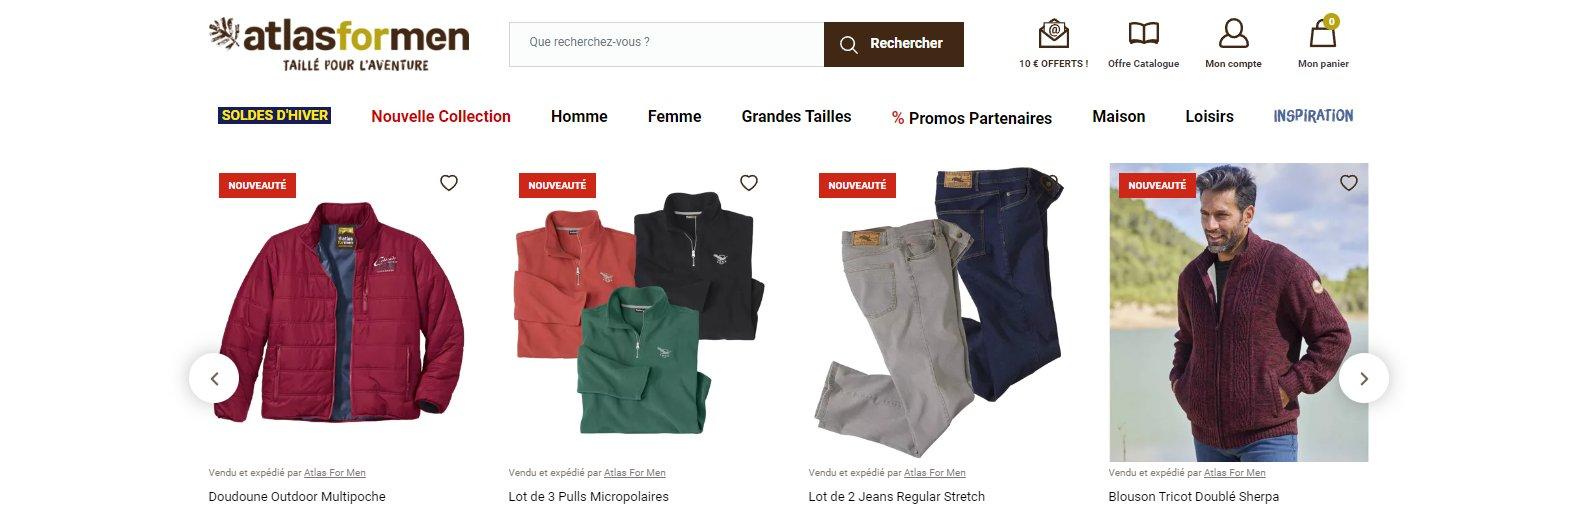
Task: Click the Atlas For Men logo
Action: point(339,44)
